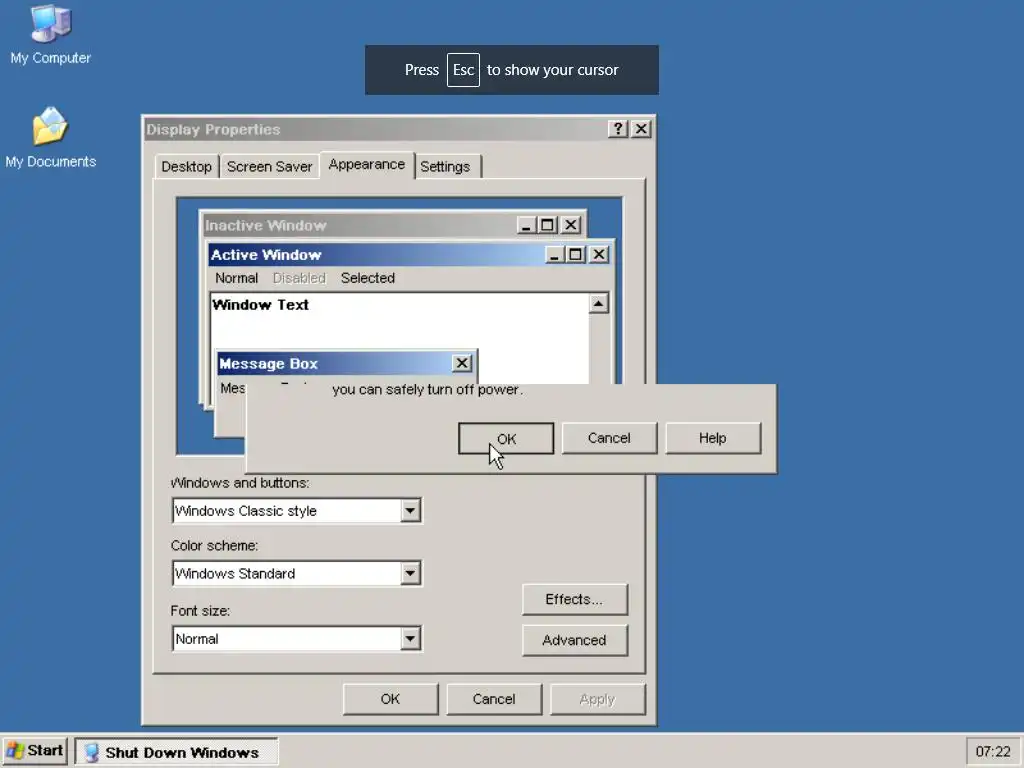Expand the Color scheme dropdown
This screenshot has height=768, width=1024.
point(410,573)
